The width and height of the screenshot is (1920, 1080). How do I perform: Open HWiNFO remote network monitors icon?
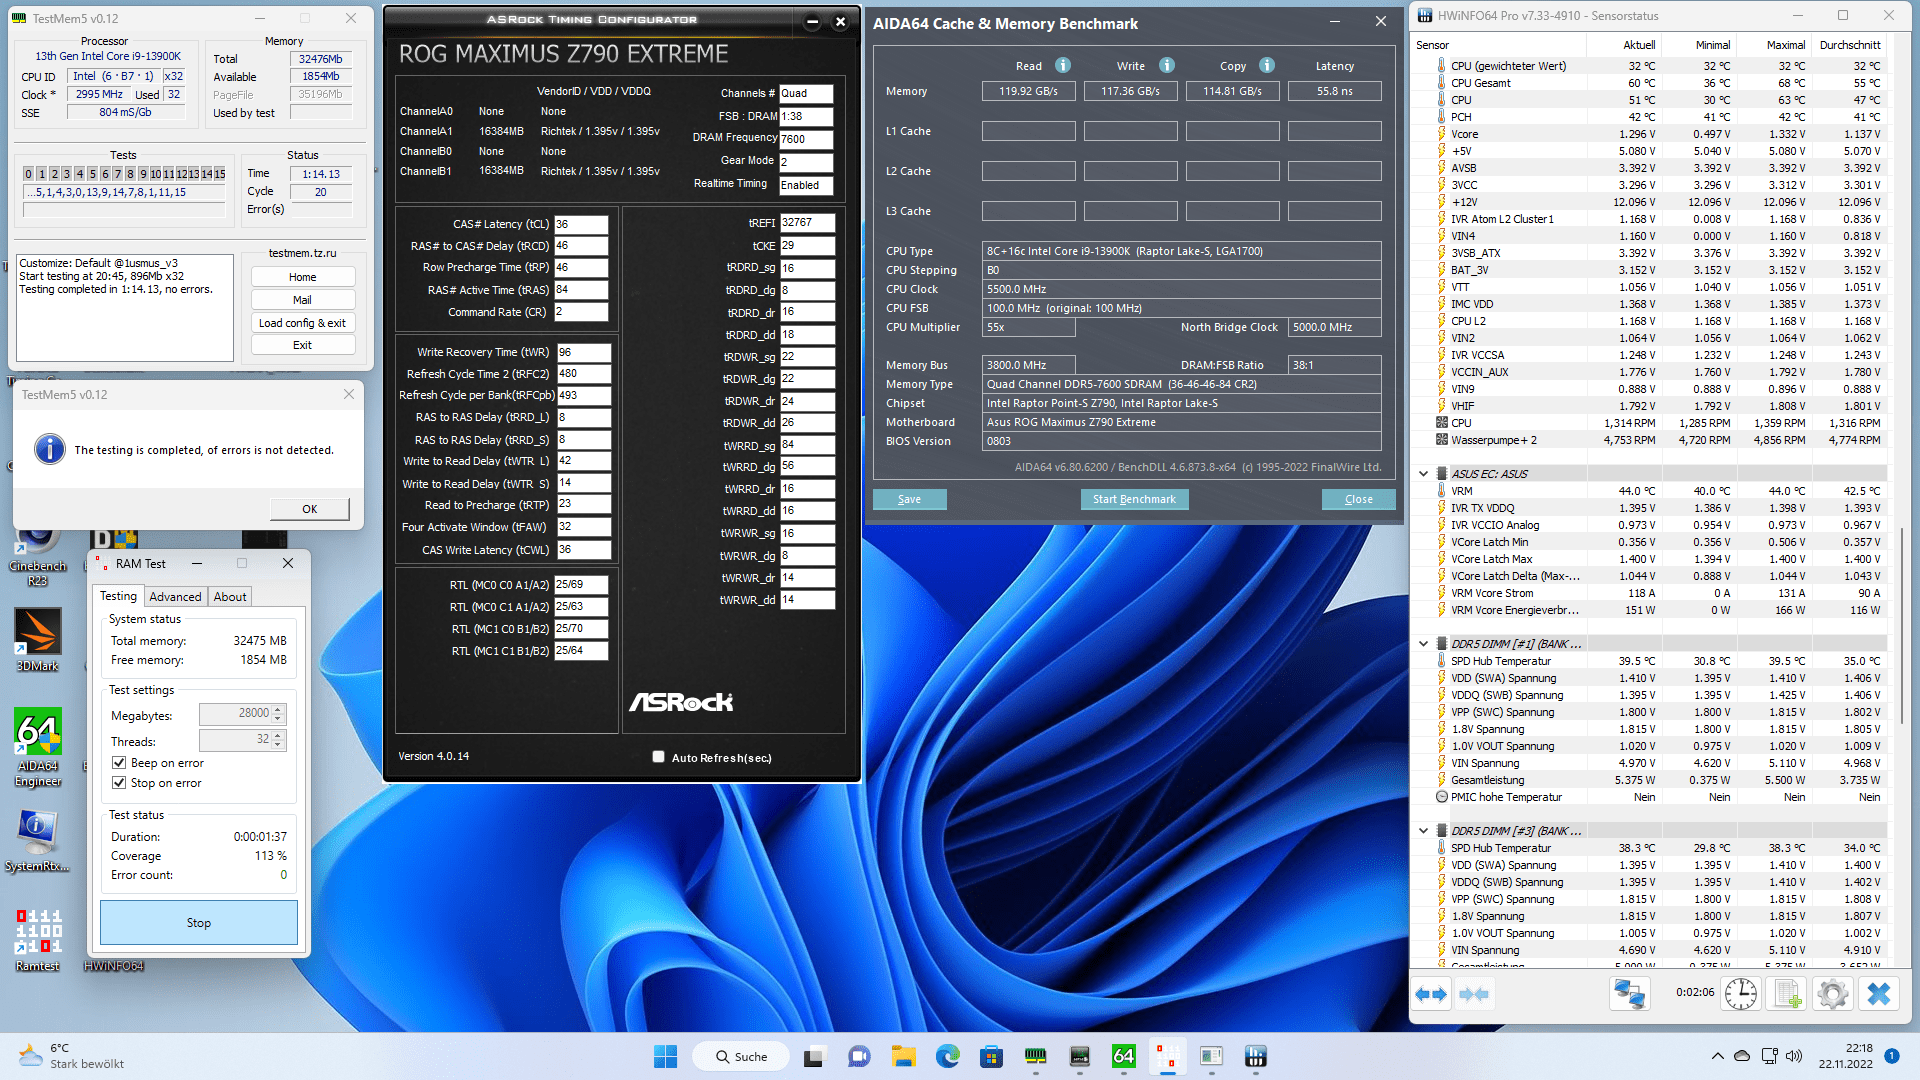[1630, 994]
